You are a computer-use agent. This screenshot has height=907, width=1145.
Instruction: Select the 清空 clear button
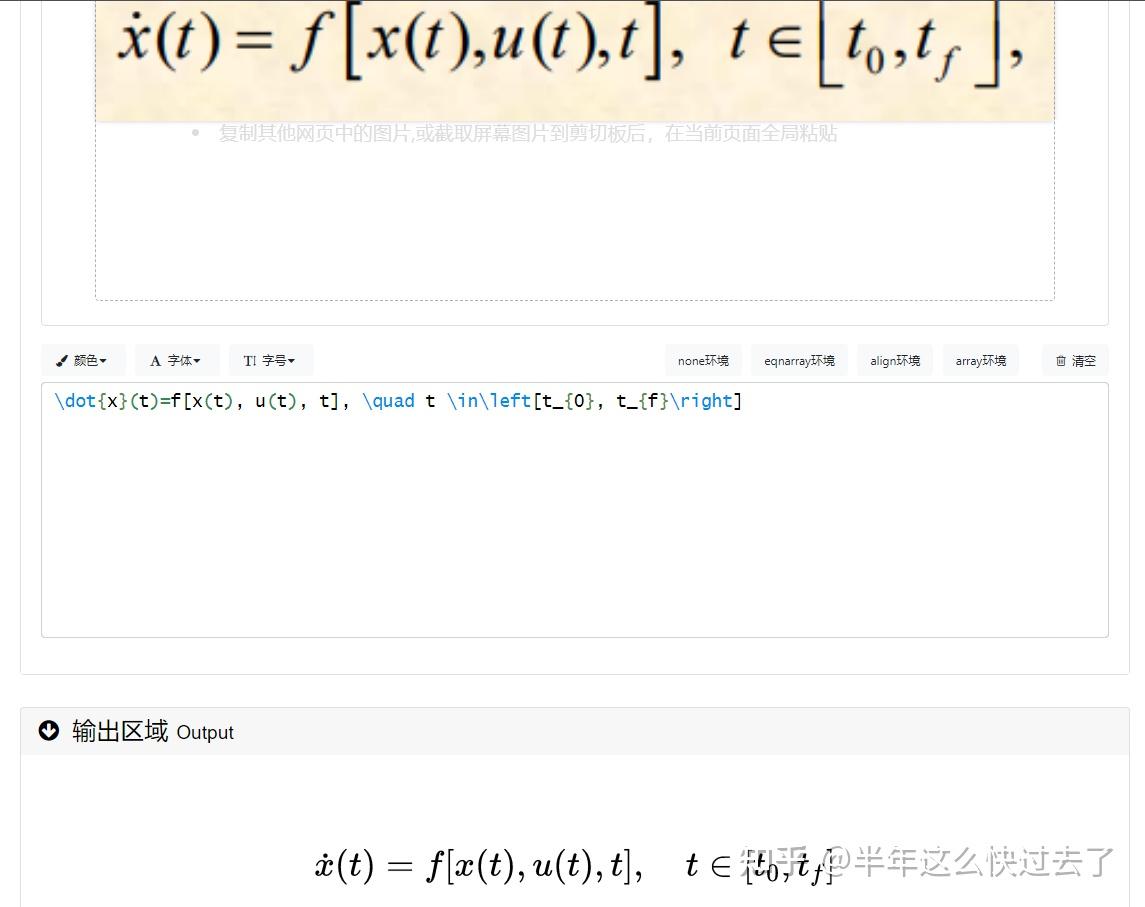(1075, 360)
